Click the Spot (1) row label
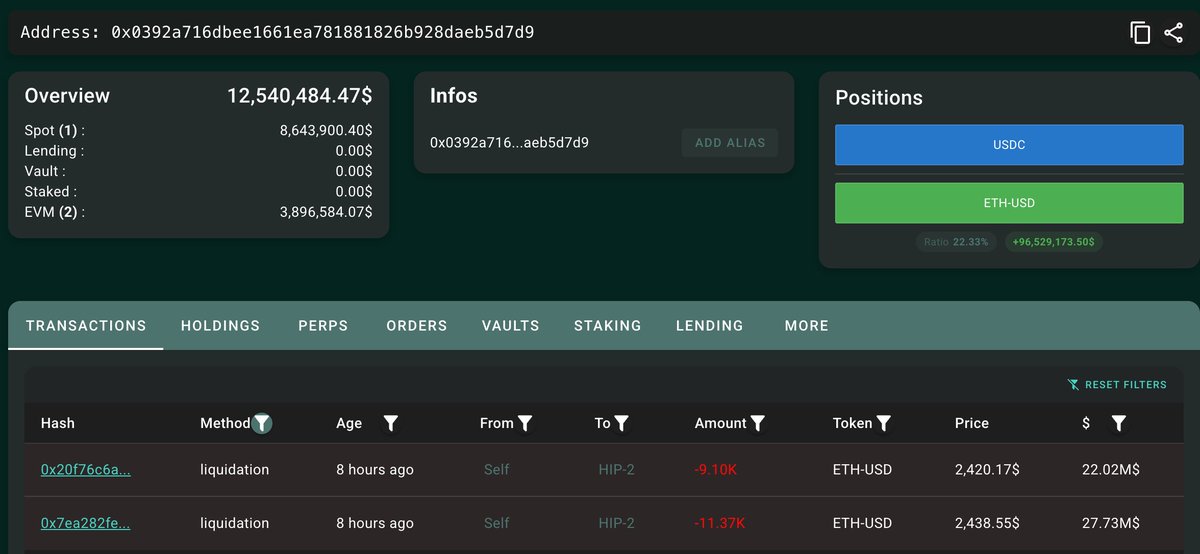The image size is (1200, 554). pos(54,130)
